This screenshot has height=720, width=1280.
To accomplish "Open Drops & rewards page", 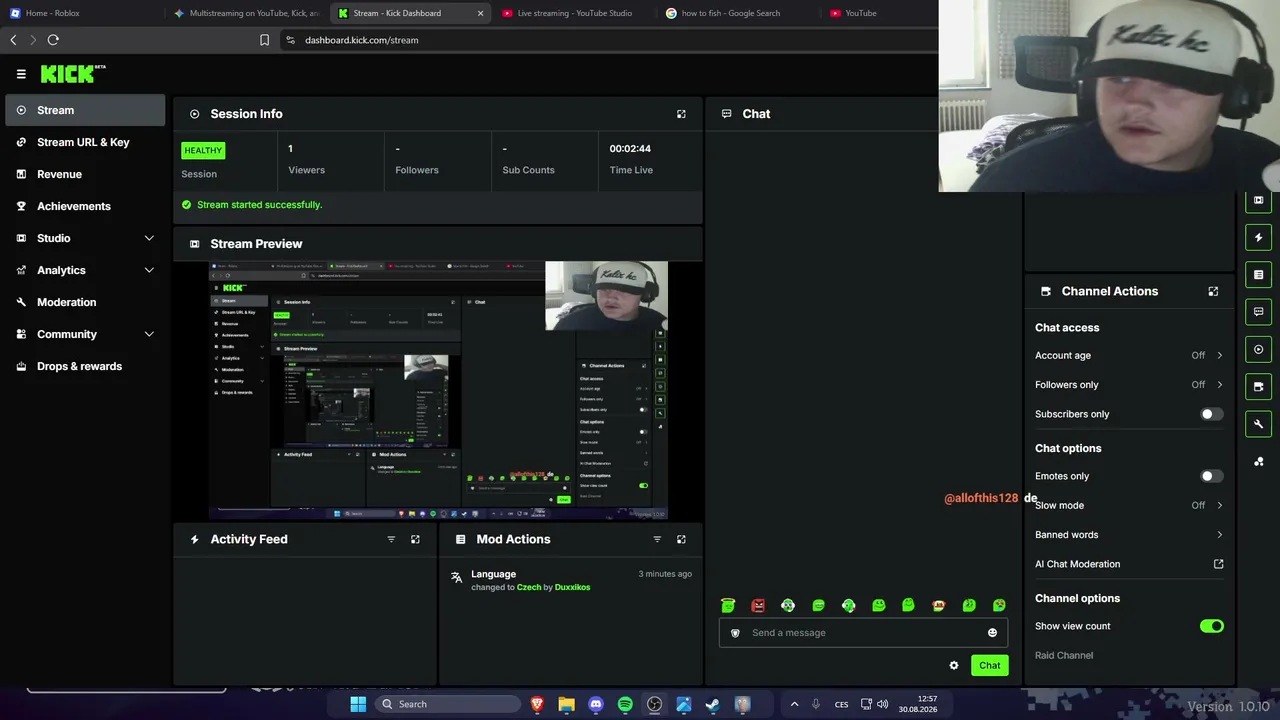I will tap(85, 366).
